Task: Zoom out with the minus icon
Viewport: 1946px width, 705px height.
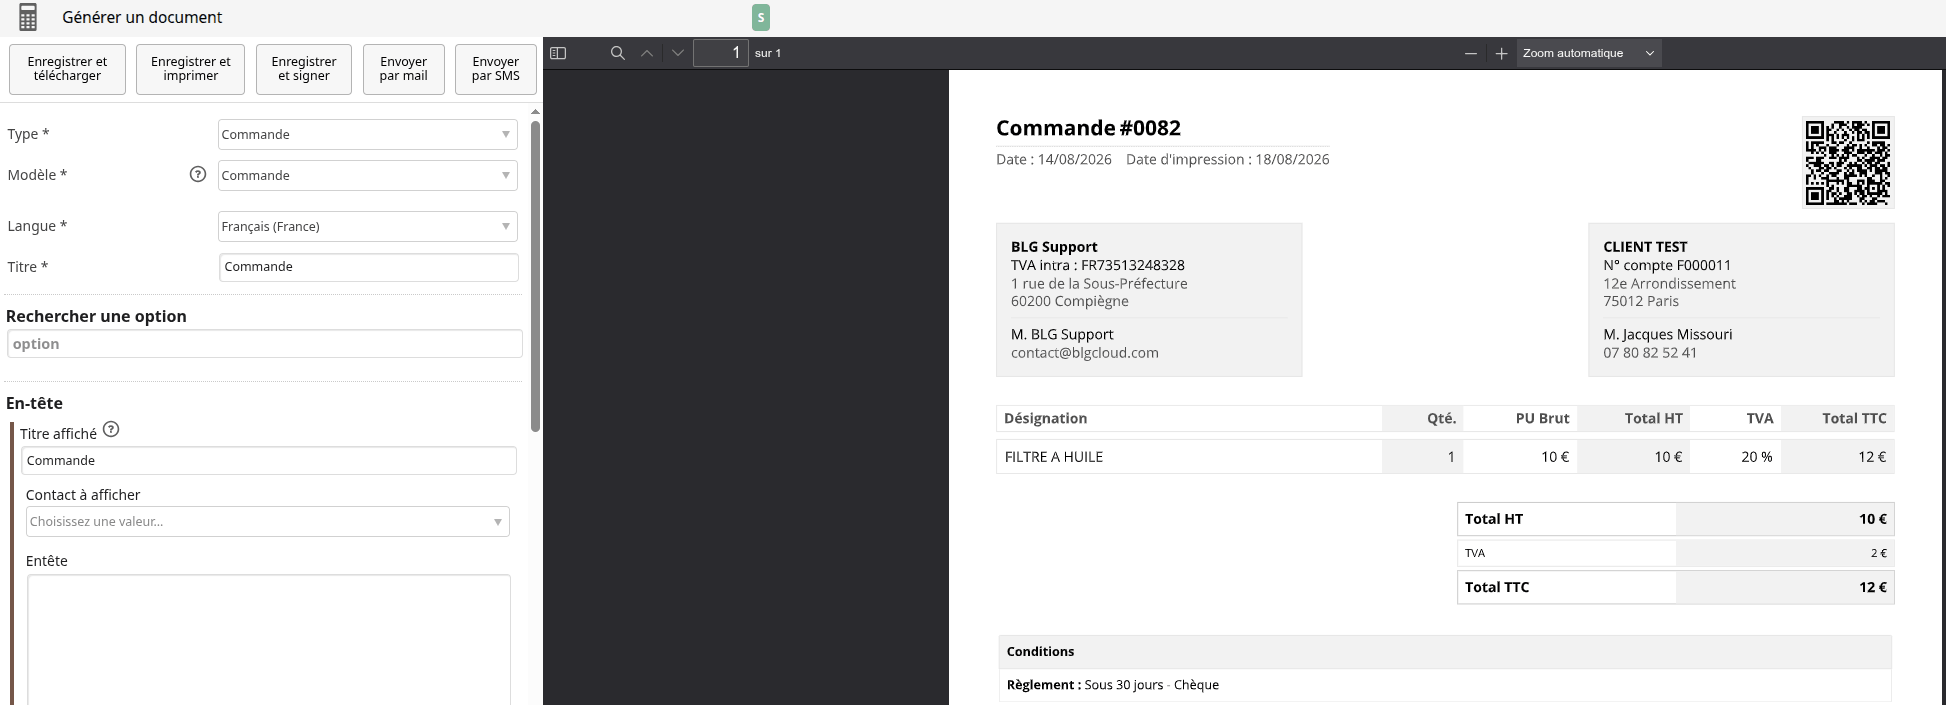Action: [1471, 53]
